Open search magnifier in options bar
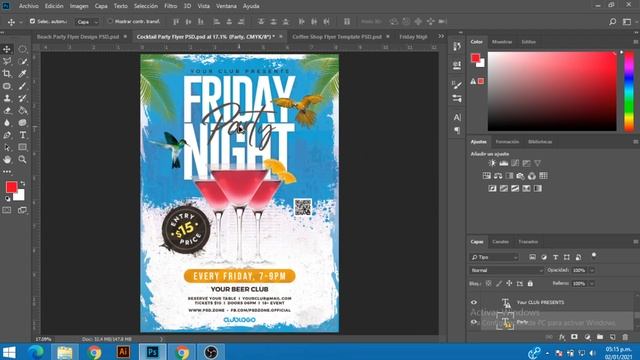 (x=612, y=22)
